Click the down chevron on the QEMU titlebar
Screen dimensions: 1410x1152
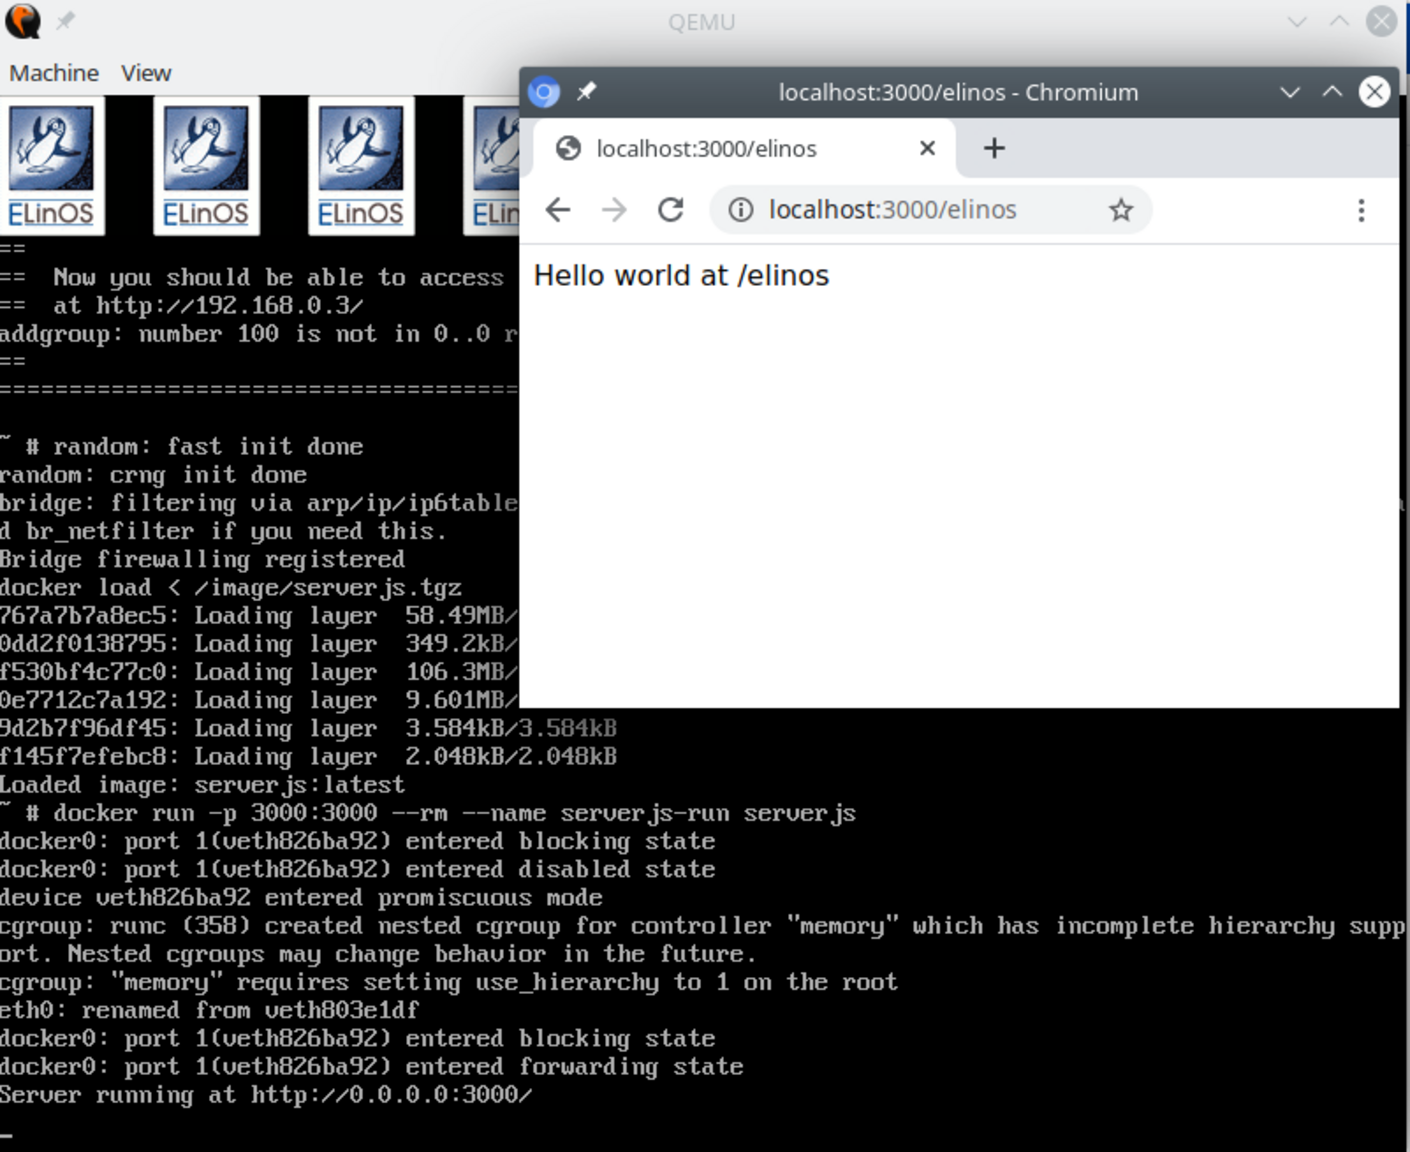tap(1296, 21)
